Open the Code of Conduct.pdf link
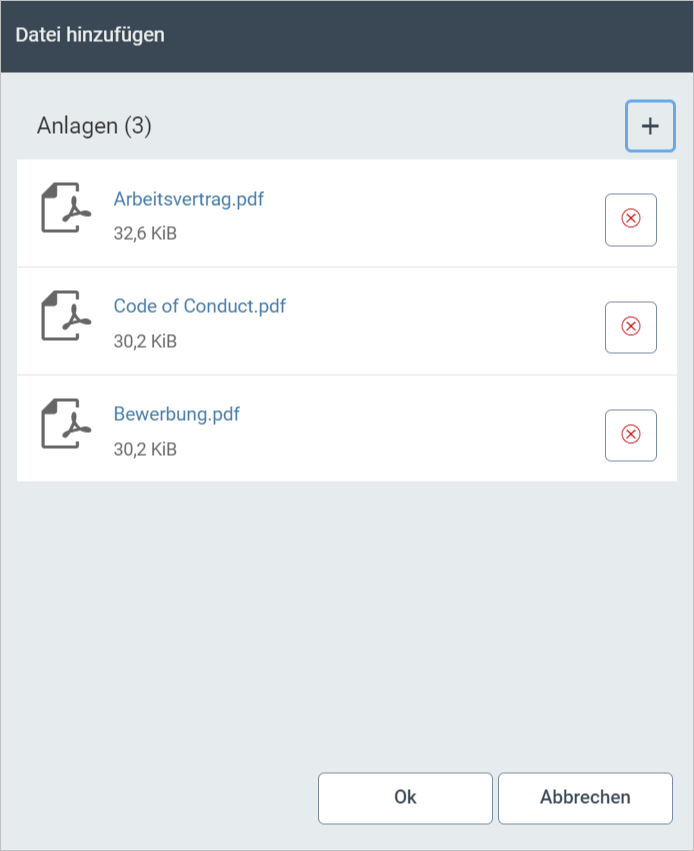Viewport: 694px width, 851px height. point(200,306)
